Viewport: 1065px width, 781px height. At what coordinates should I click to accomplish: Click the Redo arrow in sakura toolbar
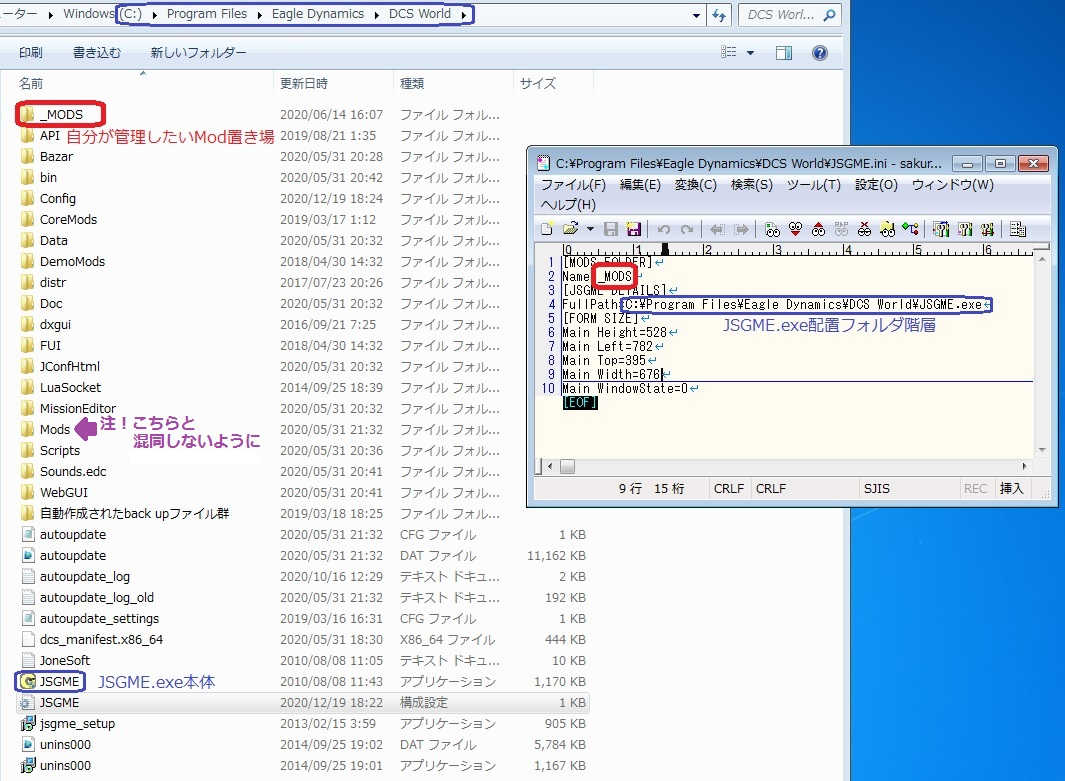tap(687, 229)
